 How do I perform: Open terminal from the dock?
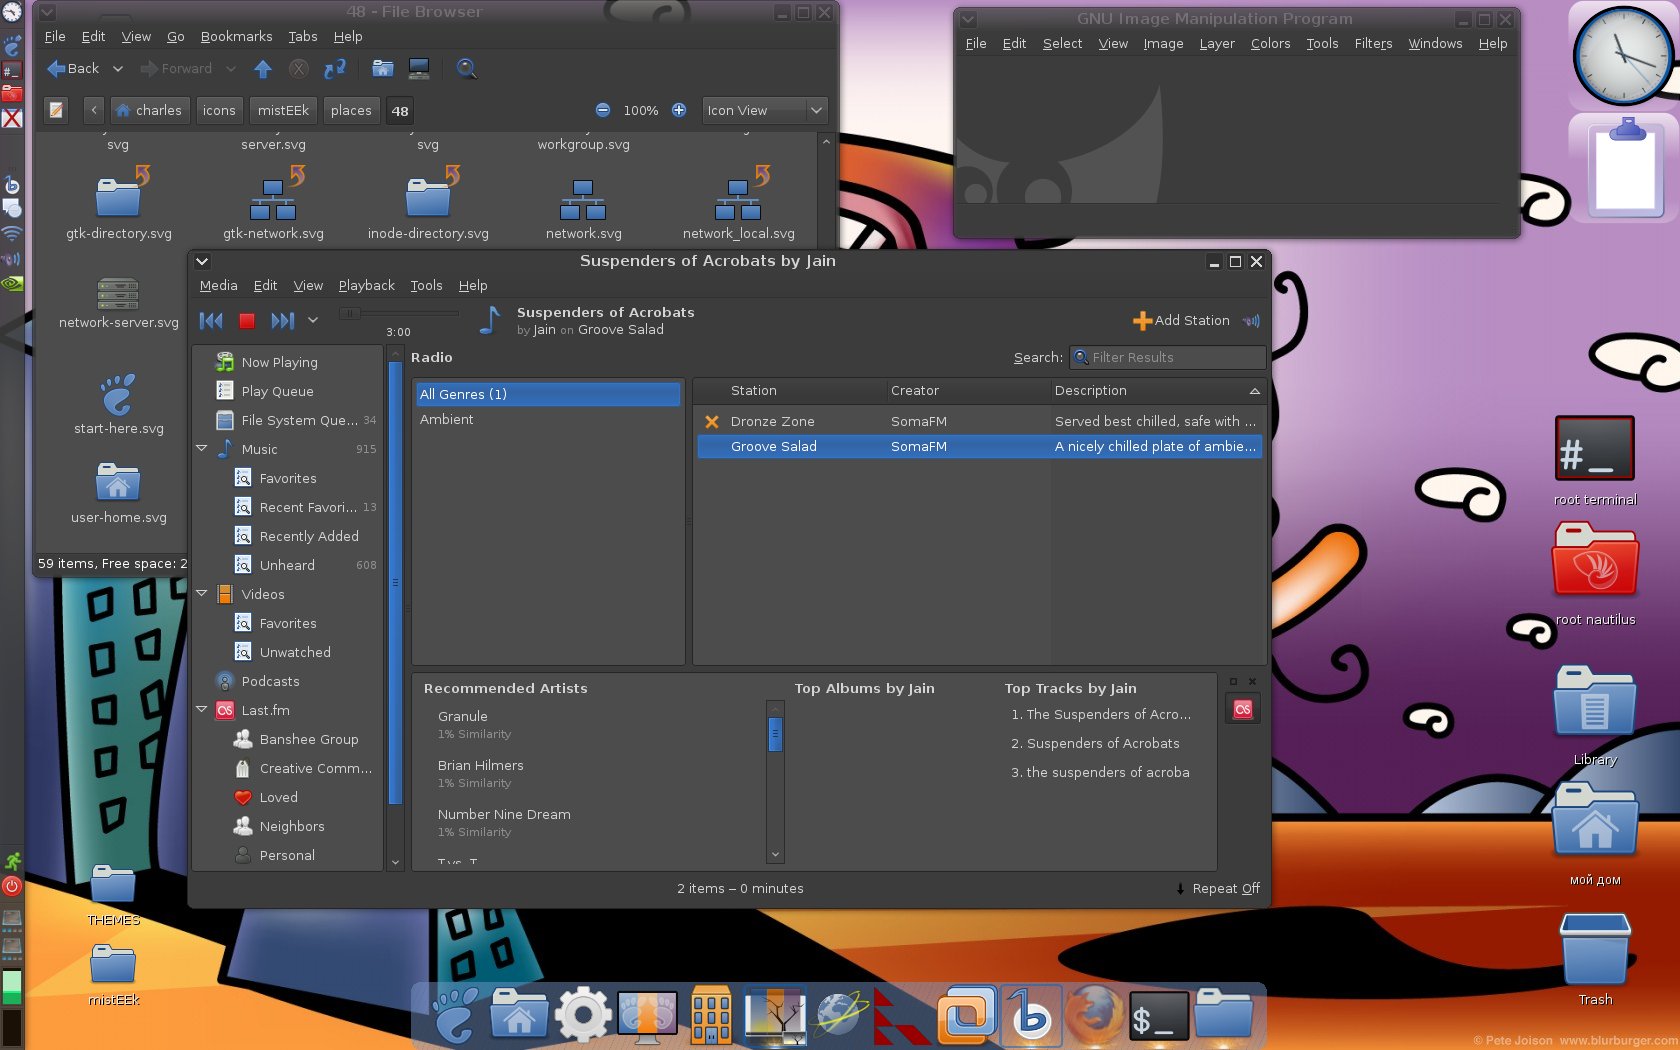pos(1158,1016)
